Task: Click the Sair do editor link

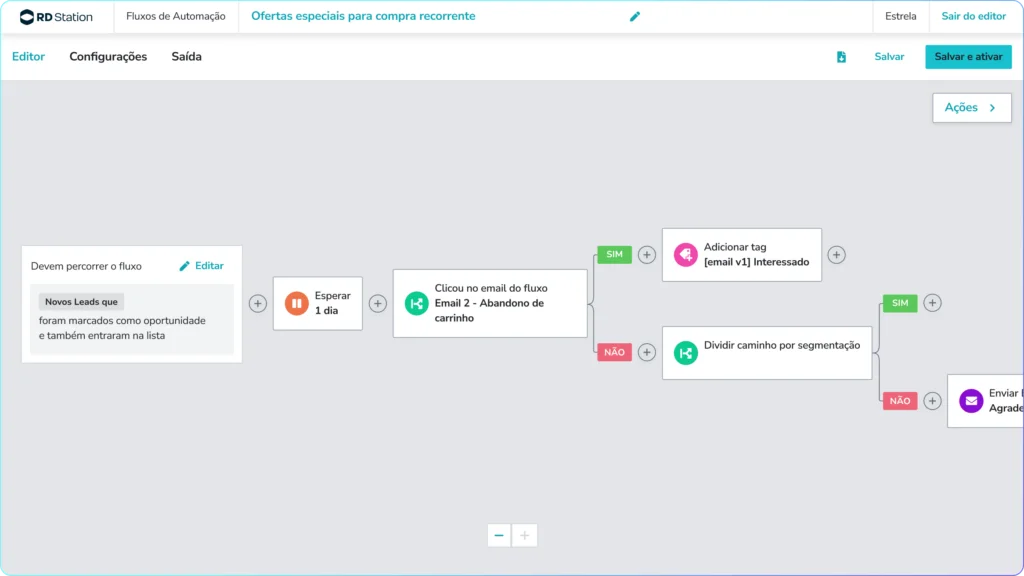Action: click(x=974, y=16)
